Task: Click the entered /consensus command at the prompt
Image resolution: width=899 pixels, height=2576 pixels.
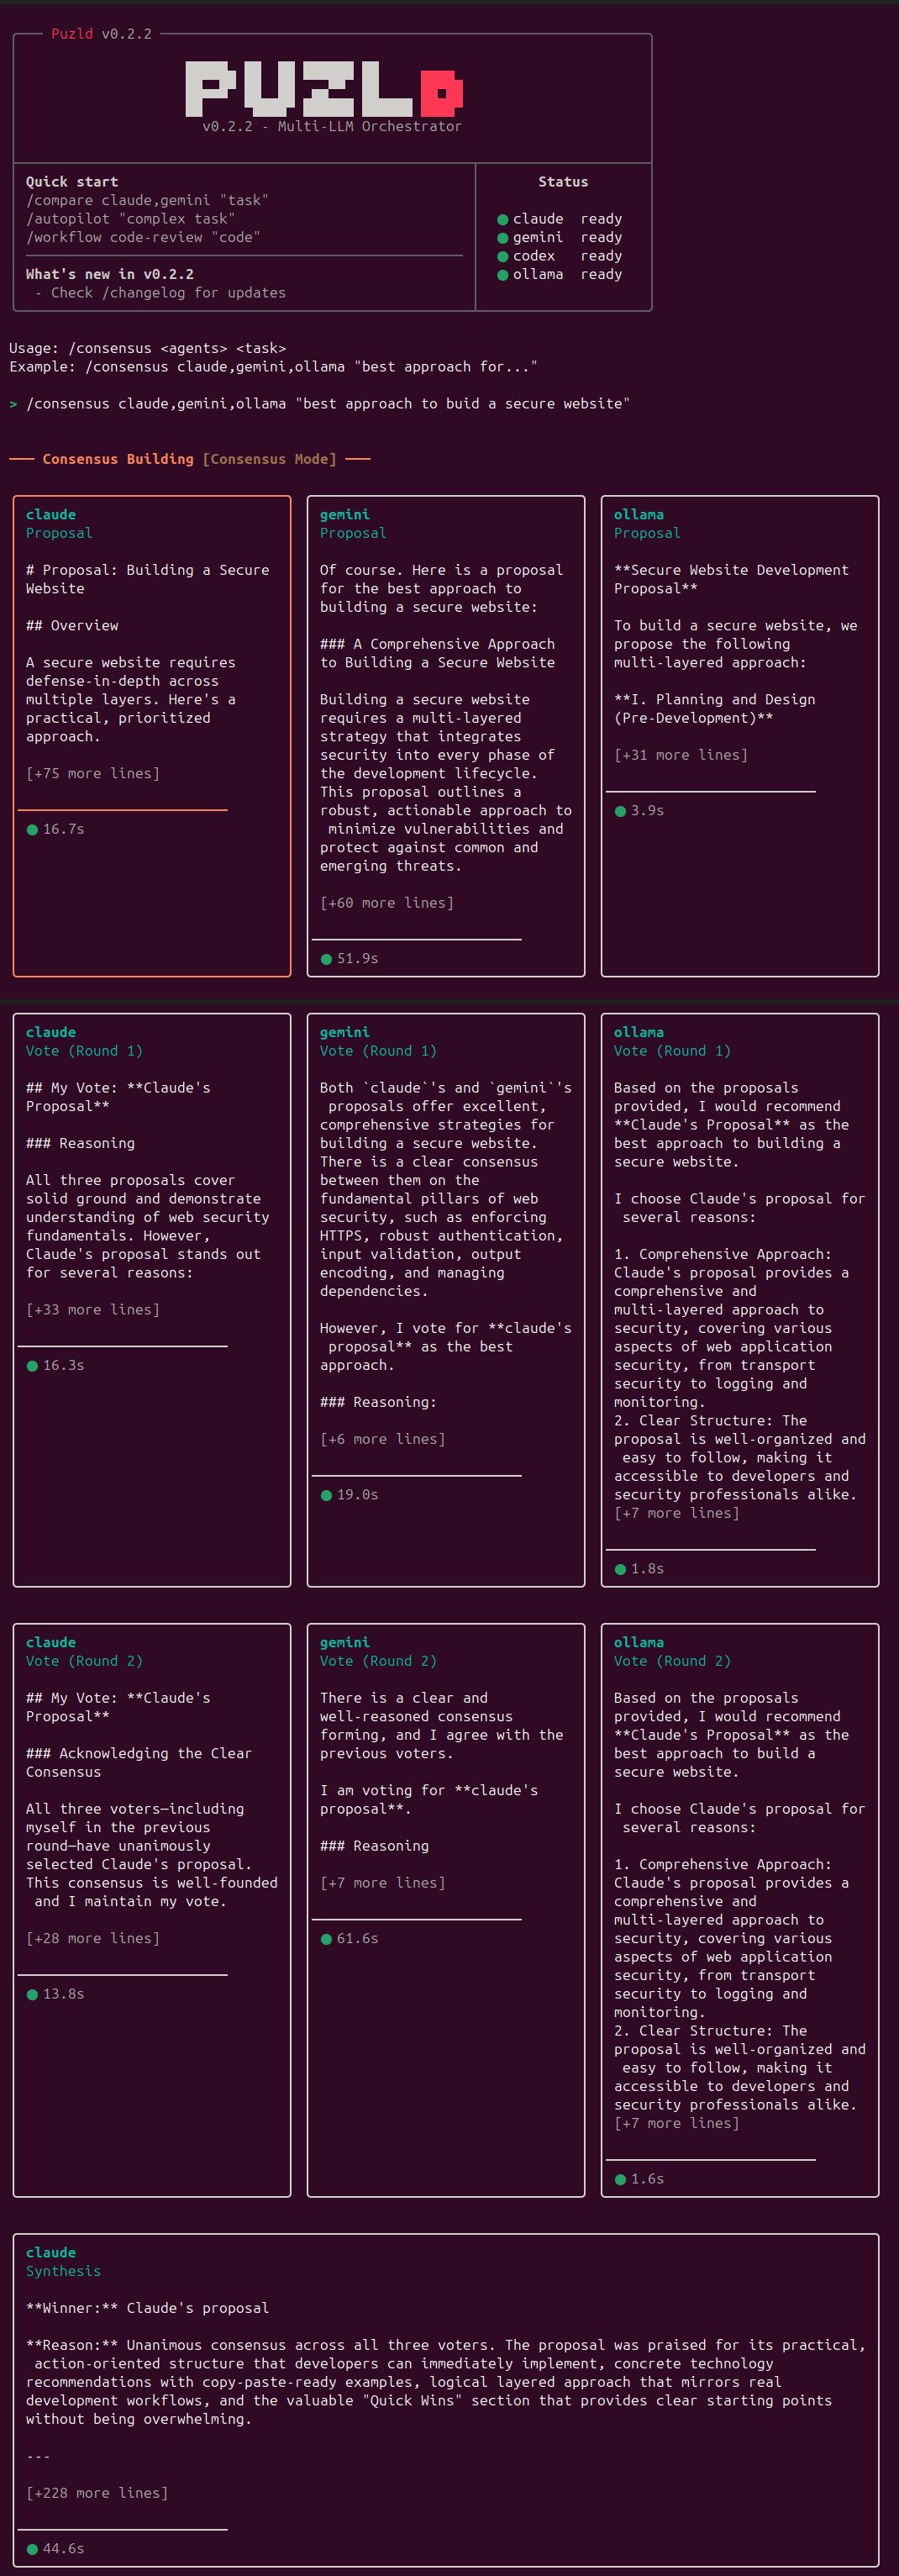Action: 328,403
